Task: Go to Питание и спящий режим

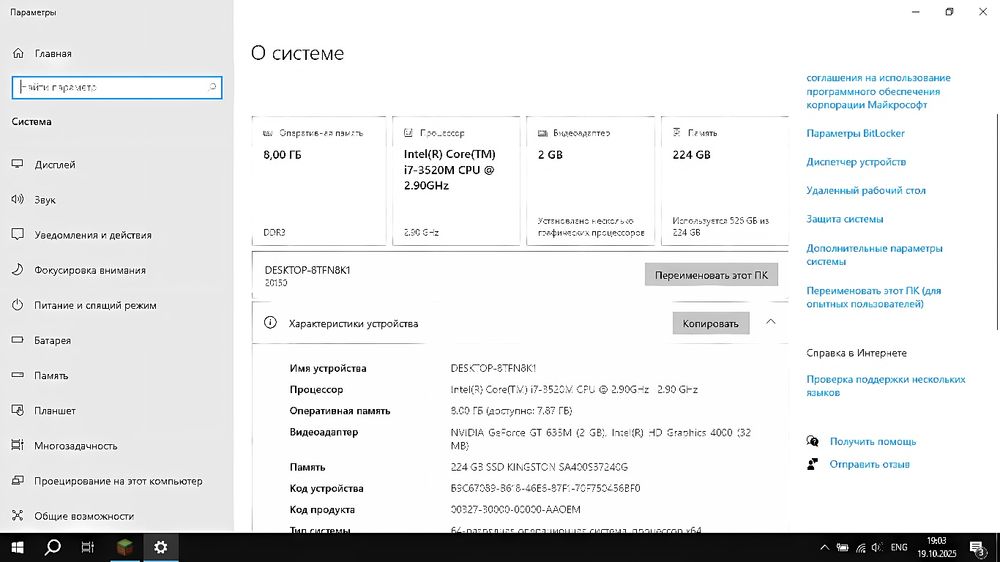Action: (95, 305)
